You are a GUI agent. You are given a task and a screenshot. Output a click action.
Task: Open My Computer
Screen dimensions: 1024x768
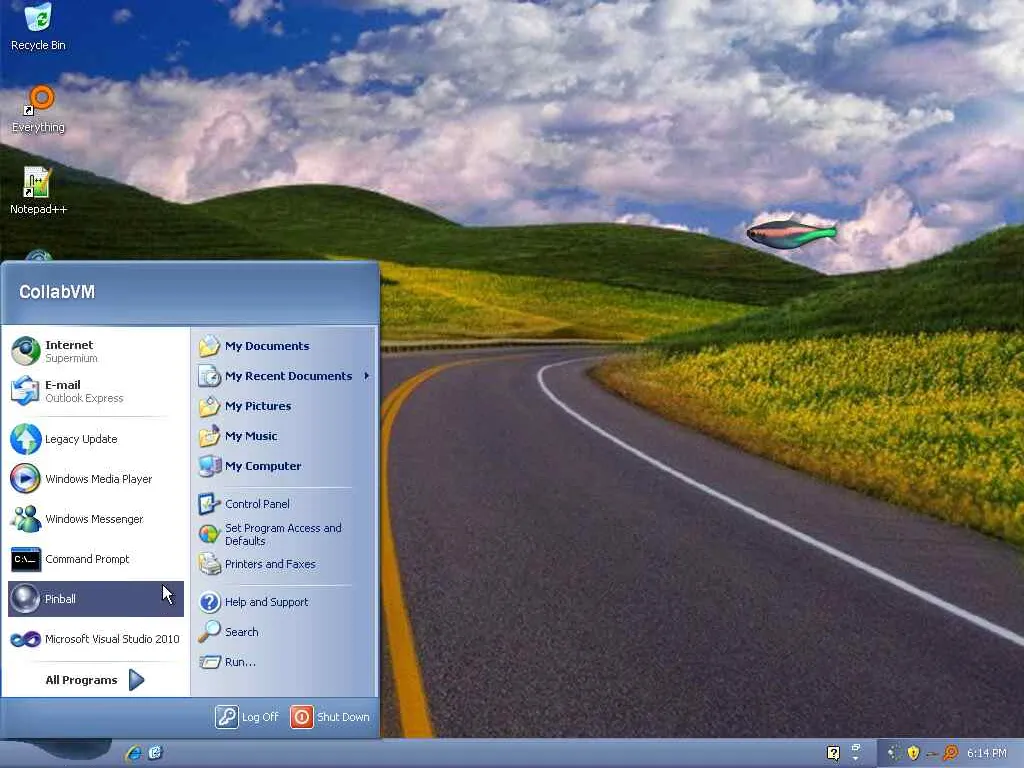coord(284,466)
